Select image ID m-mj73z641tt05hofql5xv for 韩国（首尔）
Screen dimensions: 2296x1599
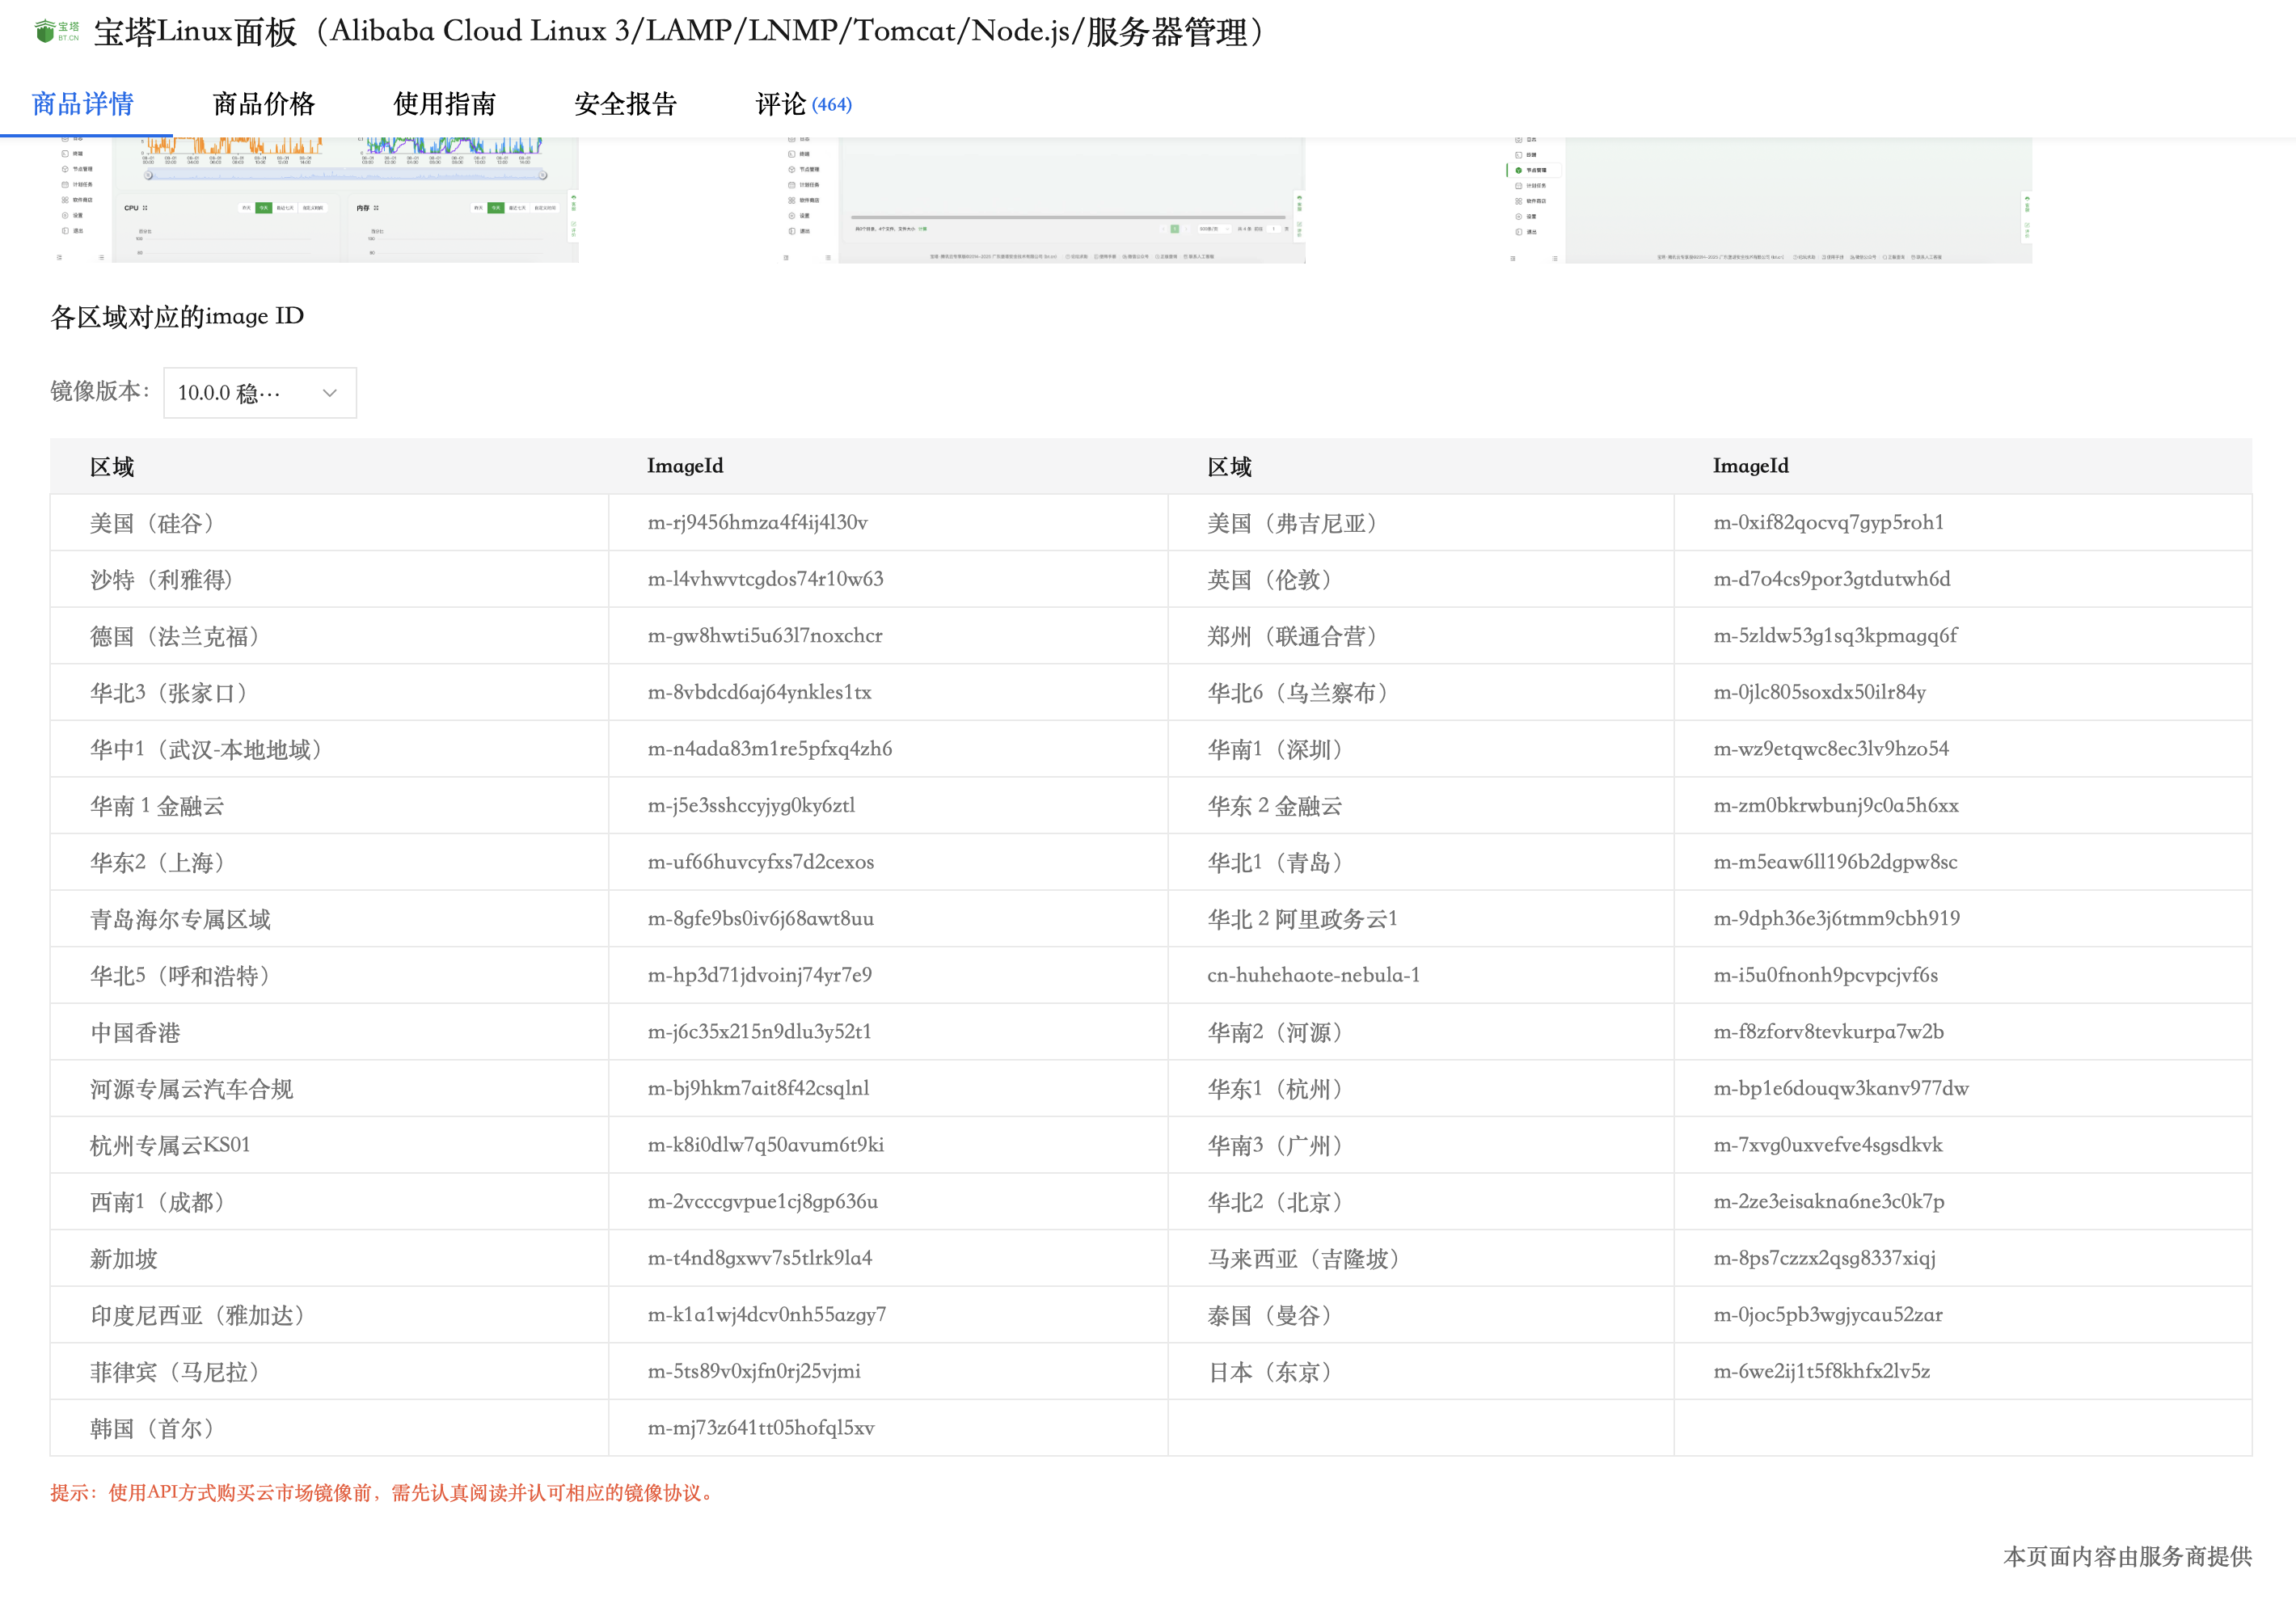(761, 1428)
